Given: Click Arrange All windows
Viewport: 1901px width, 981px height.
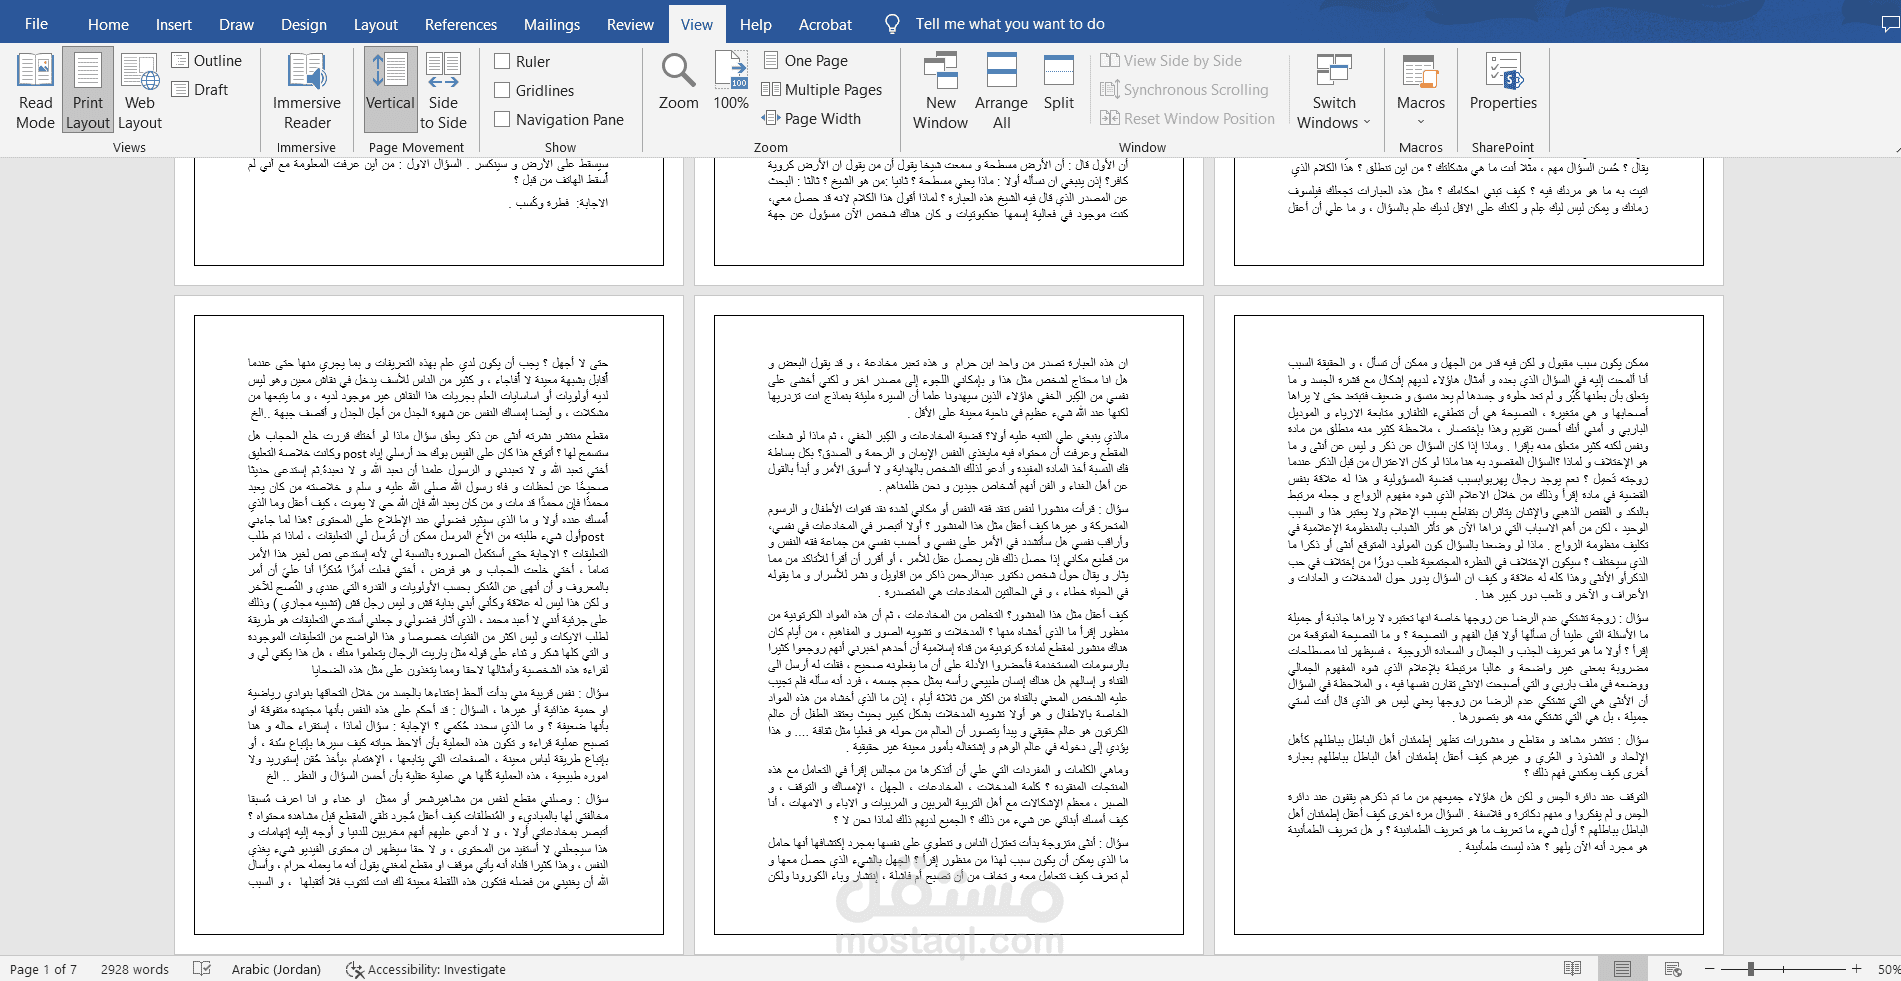Looking at the screenshot, I should [1001, 91].
